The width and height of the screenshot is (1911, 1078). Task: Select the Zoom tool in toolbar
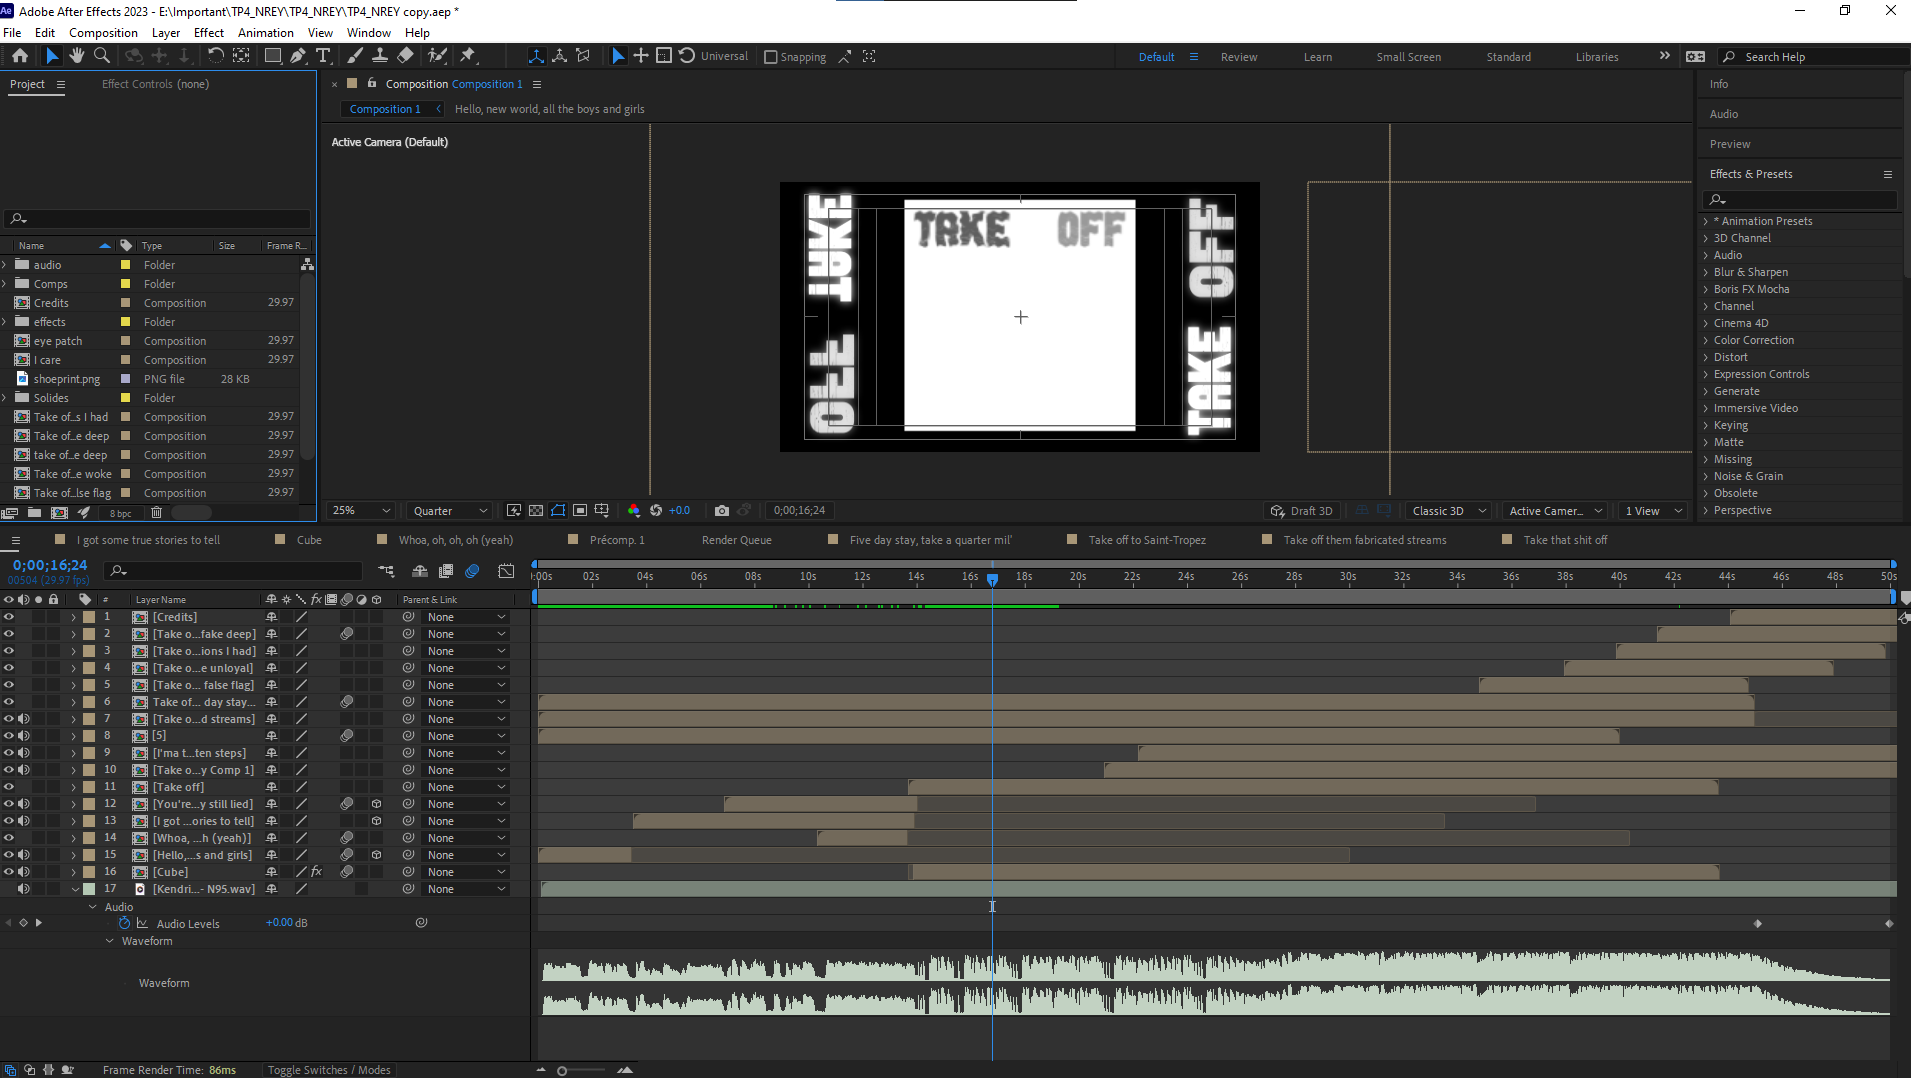101,56
